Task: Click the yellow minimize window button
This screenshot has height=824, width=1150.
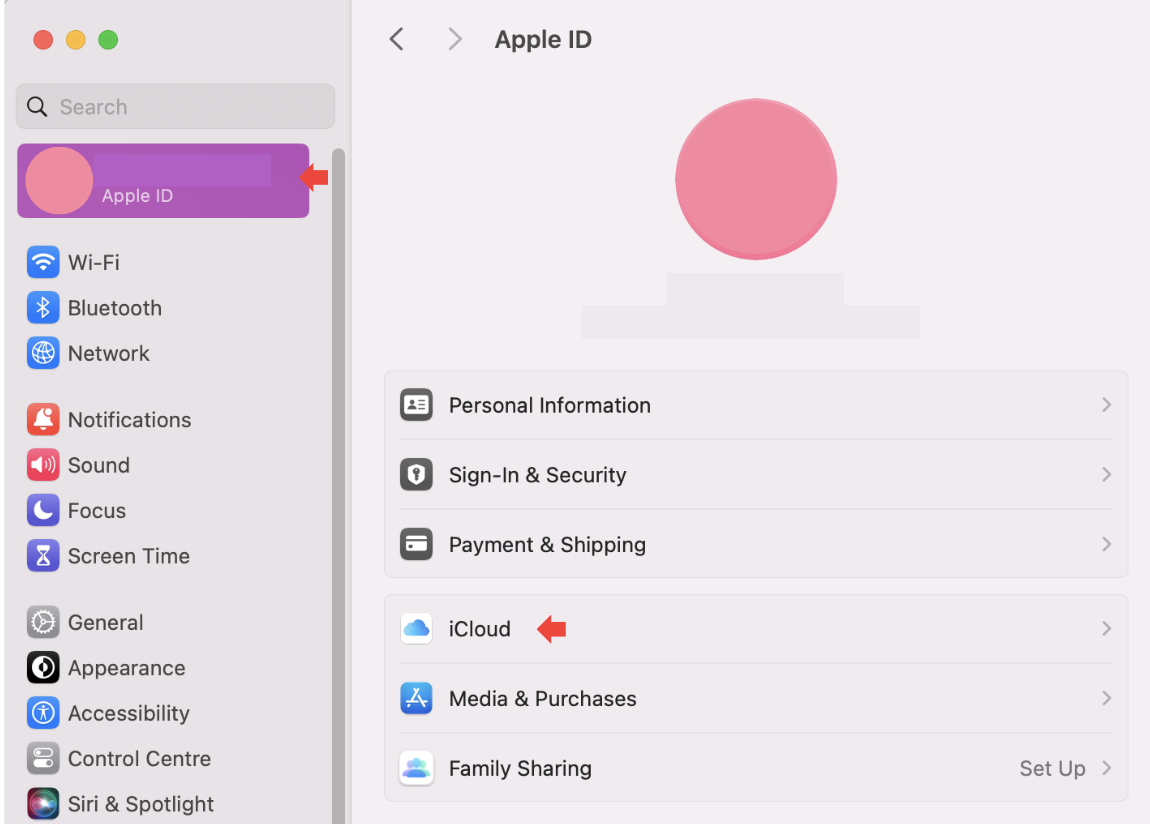Action: (76, 40)
